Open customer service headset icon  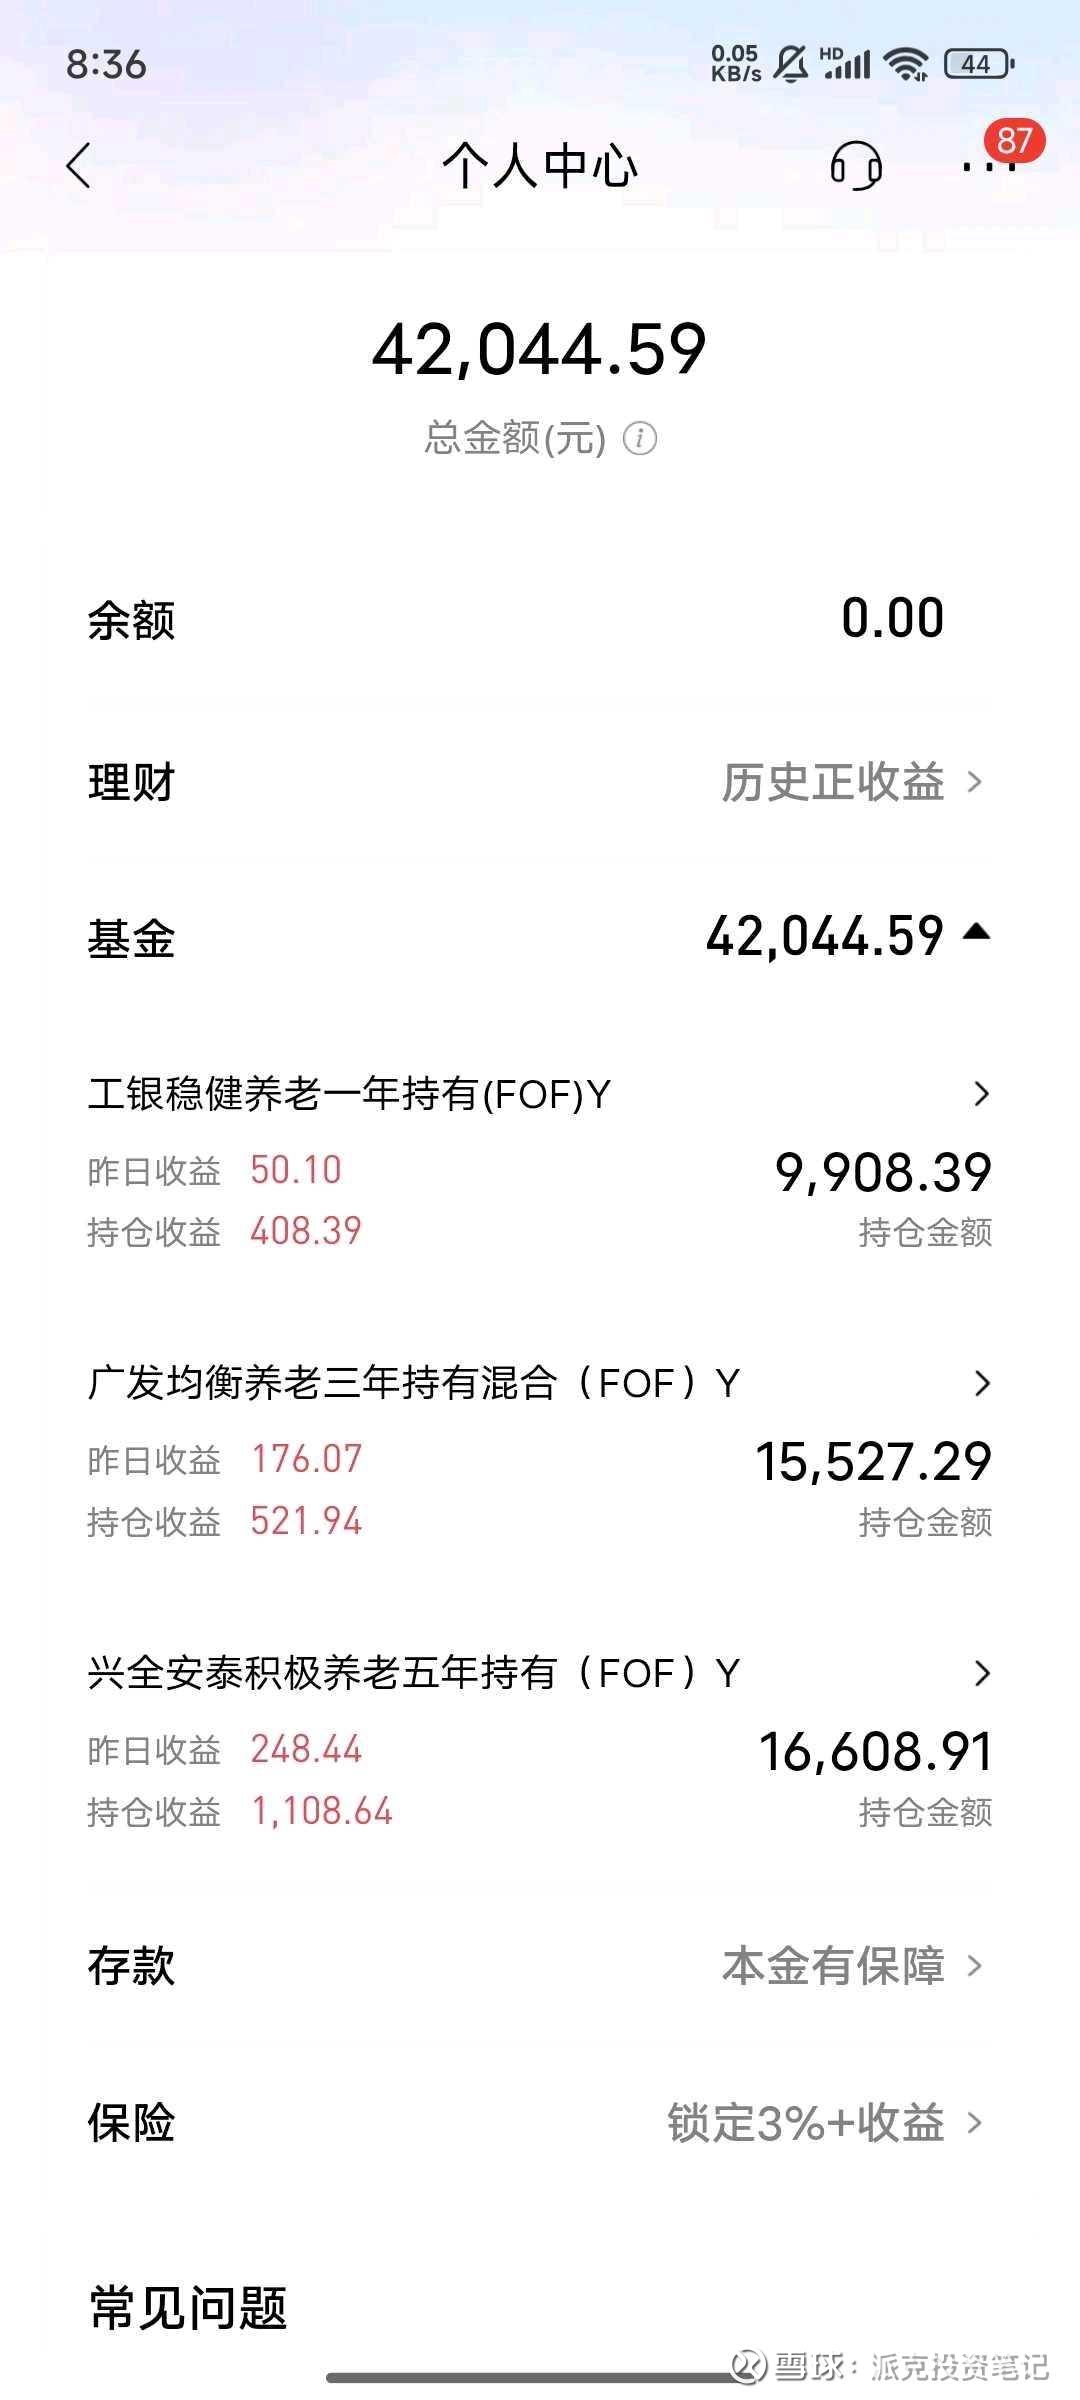click(856, 166)
